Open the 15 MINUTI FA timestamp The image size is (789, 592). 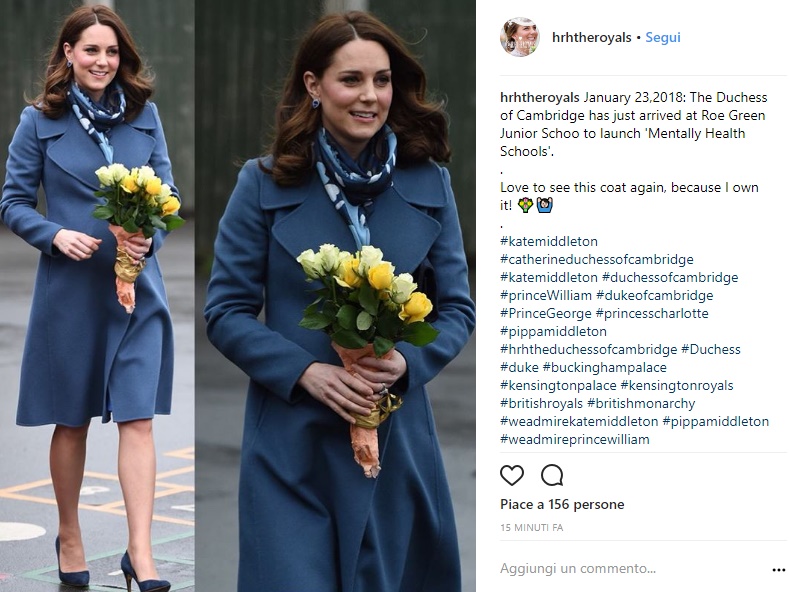pyautogui.click(x=531, y=528)
